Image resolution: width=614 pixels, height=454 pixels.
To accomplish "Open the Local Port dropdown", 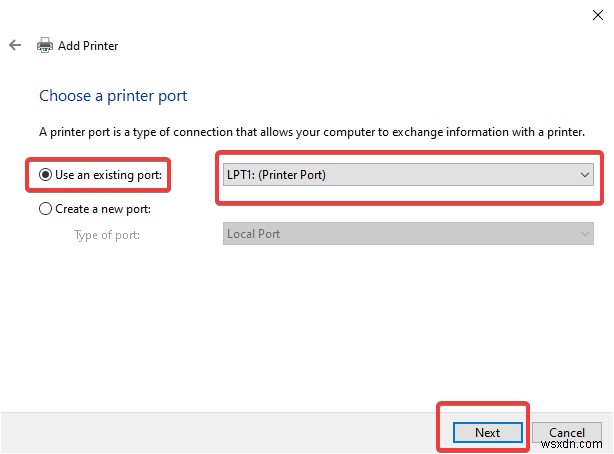I will tap(408, 234).
